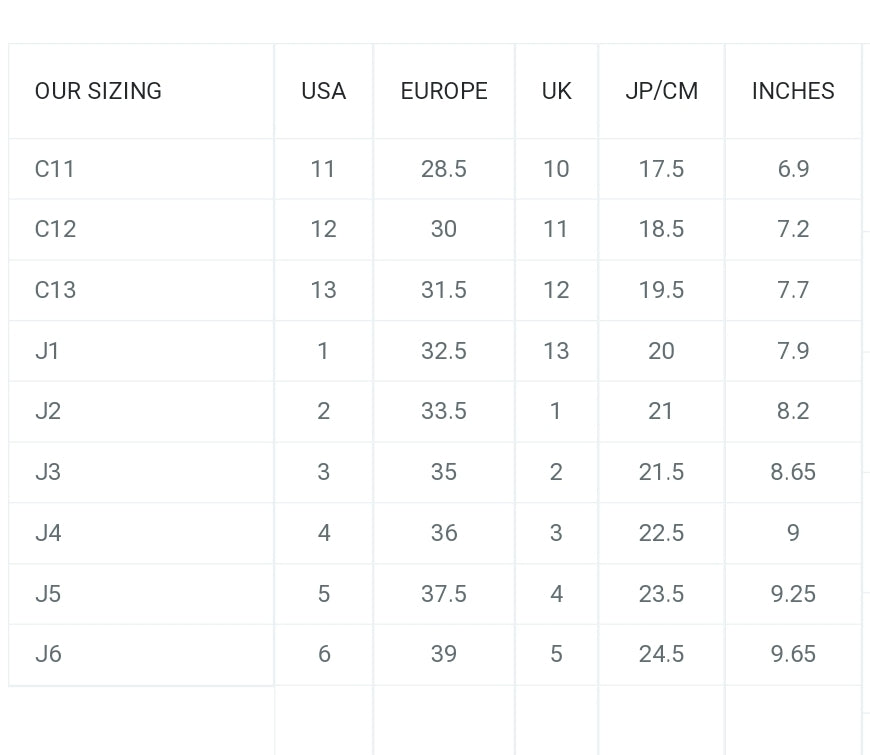Image resolution: width=870 pixels, height=755 pixels.
Task: Click the USA column header
Action: coord(323,91)
